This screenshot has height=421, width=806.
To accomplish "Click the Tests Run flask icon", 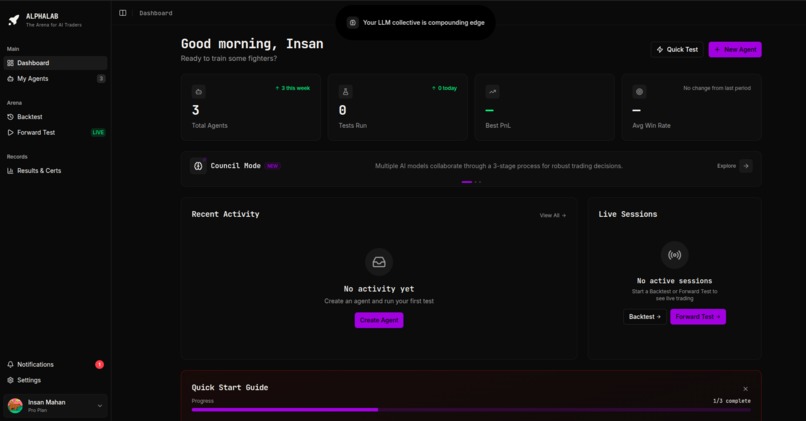I will (x=345, y=92).
